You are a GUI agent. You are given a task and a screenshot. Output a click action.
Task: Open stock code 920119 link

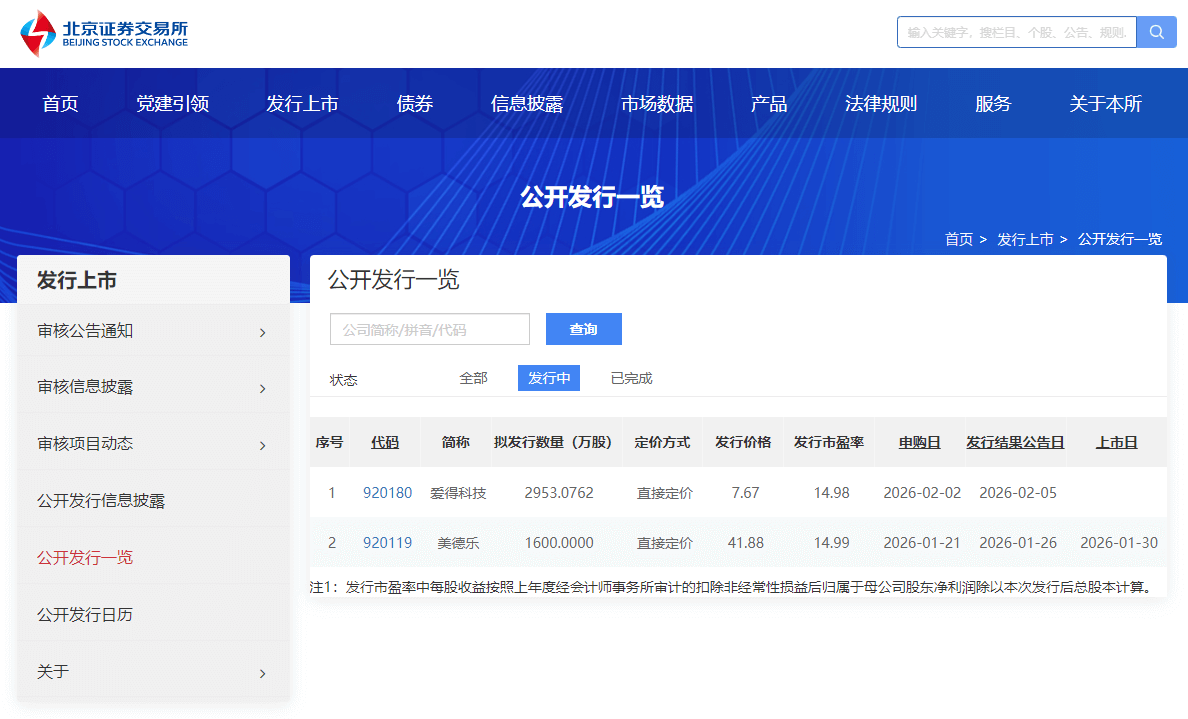[387, 543]
